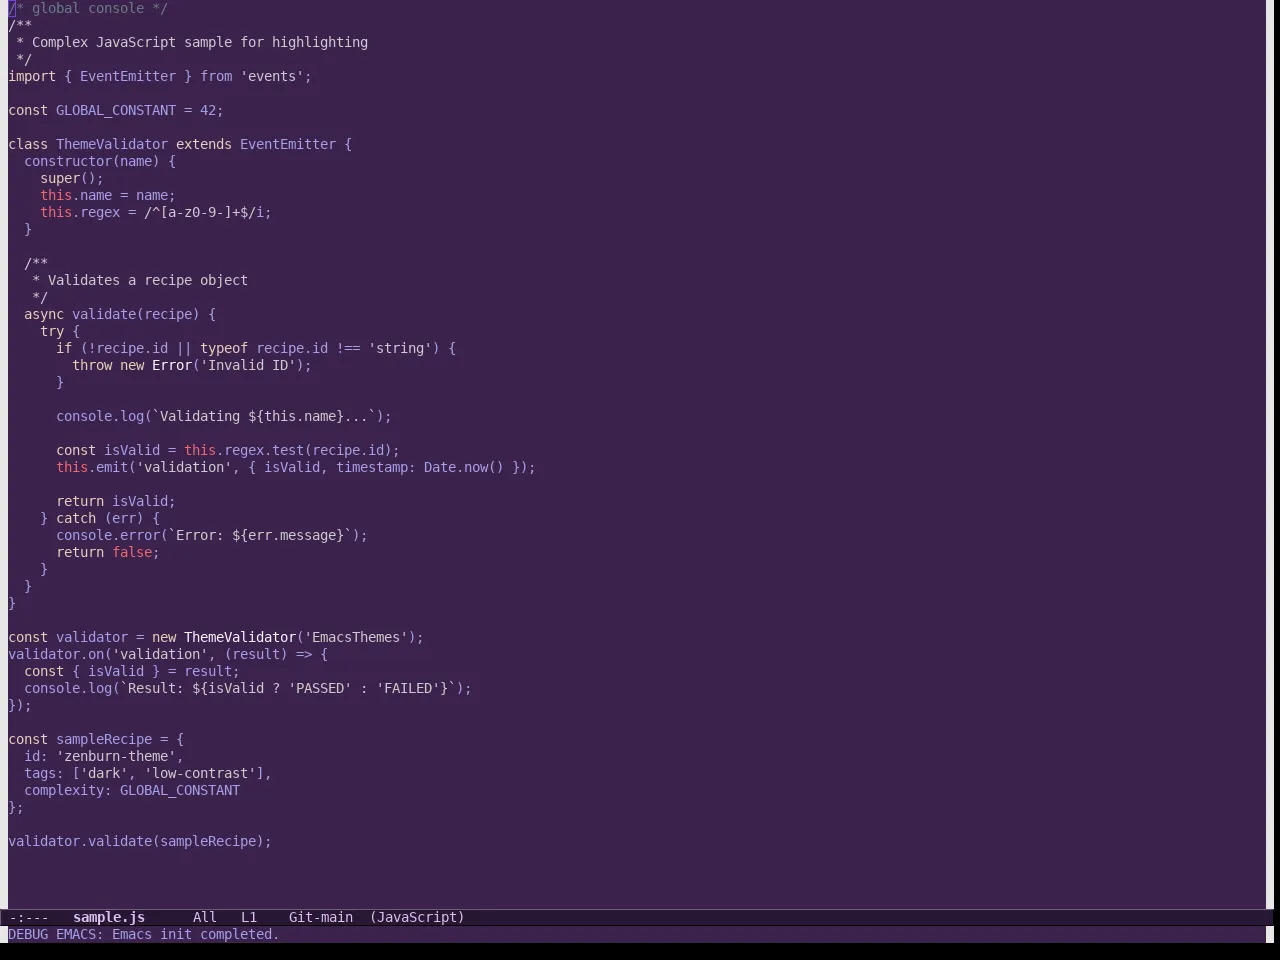Image resolution: width=1280 pixels, height=960 pixels.
Task: Place cursor on '/* global console */' comment
Action: (x=88, y=8)
